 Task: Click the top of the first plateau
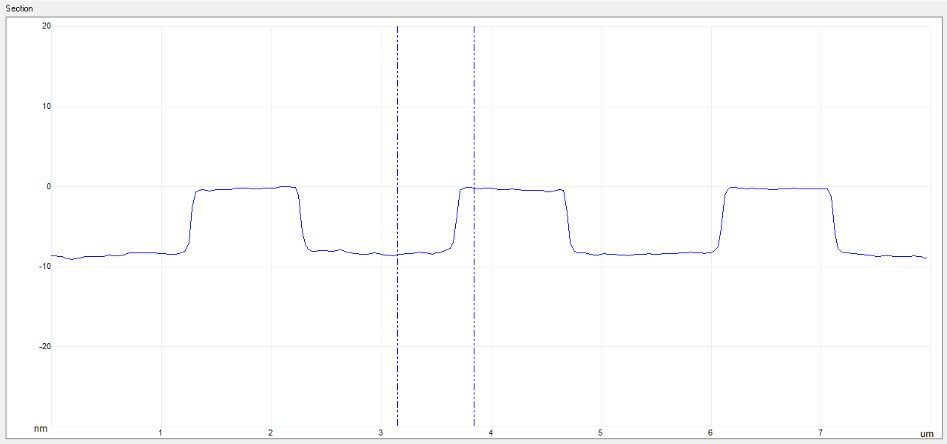pyautogui.click(x=245, y=188)
